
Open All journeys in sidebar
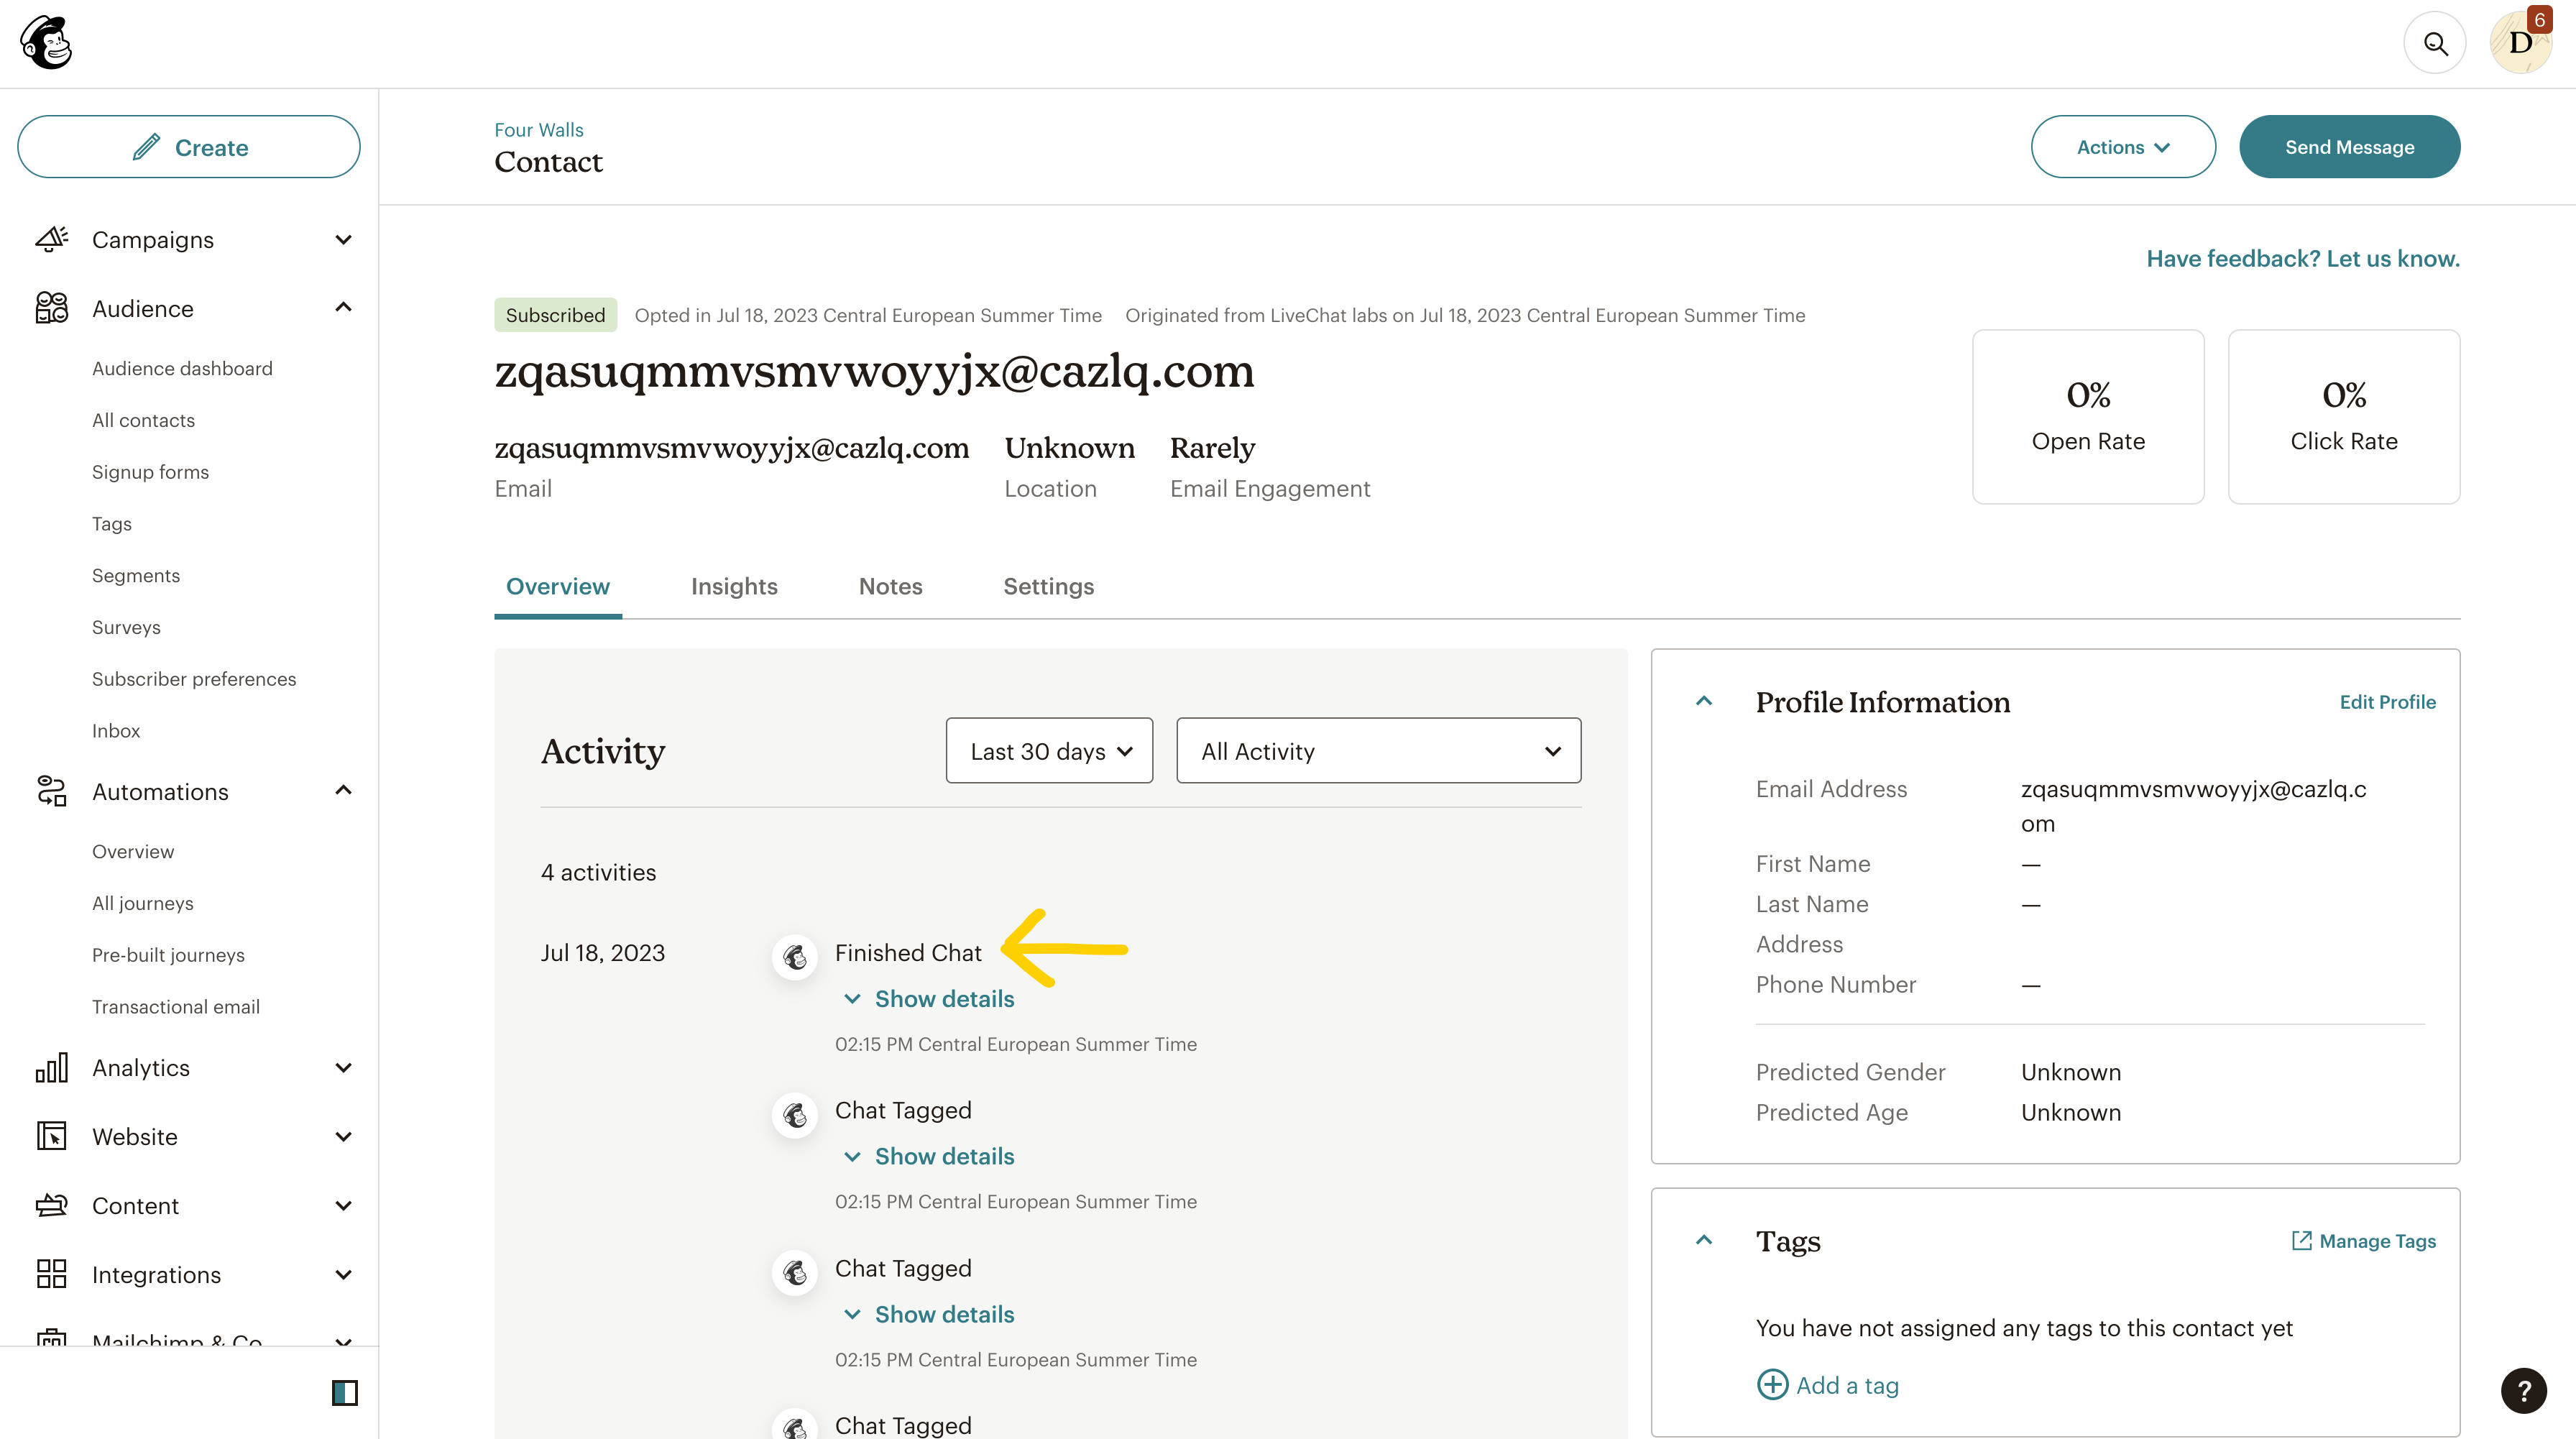143,903
